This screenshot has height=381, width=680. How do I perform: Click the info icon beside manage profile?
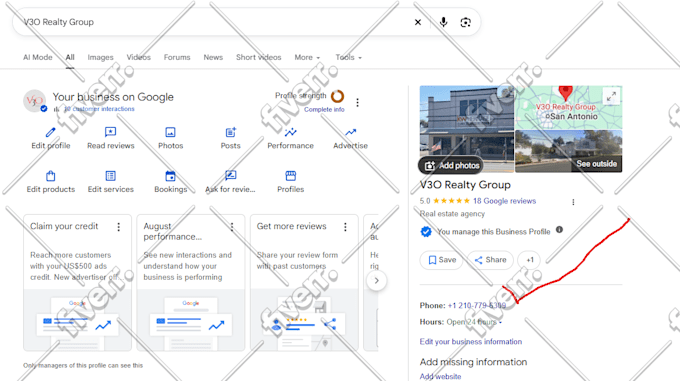pyautogui.click(x=559, y=230)
